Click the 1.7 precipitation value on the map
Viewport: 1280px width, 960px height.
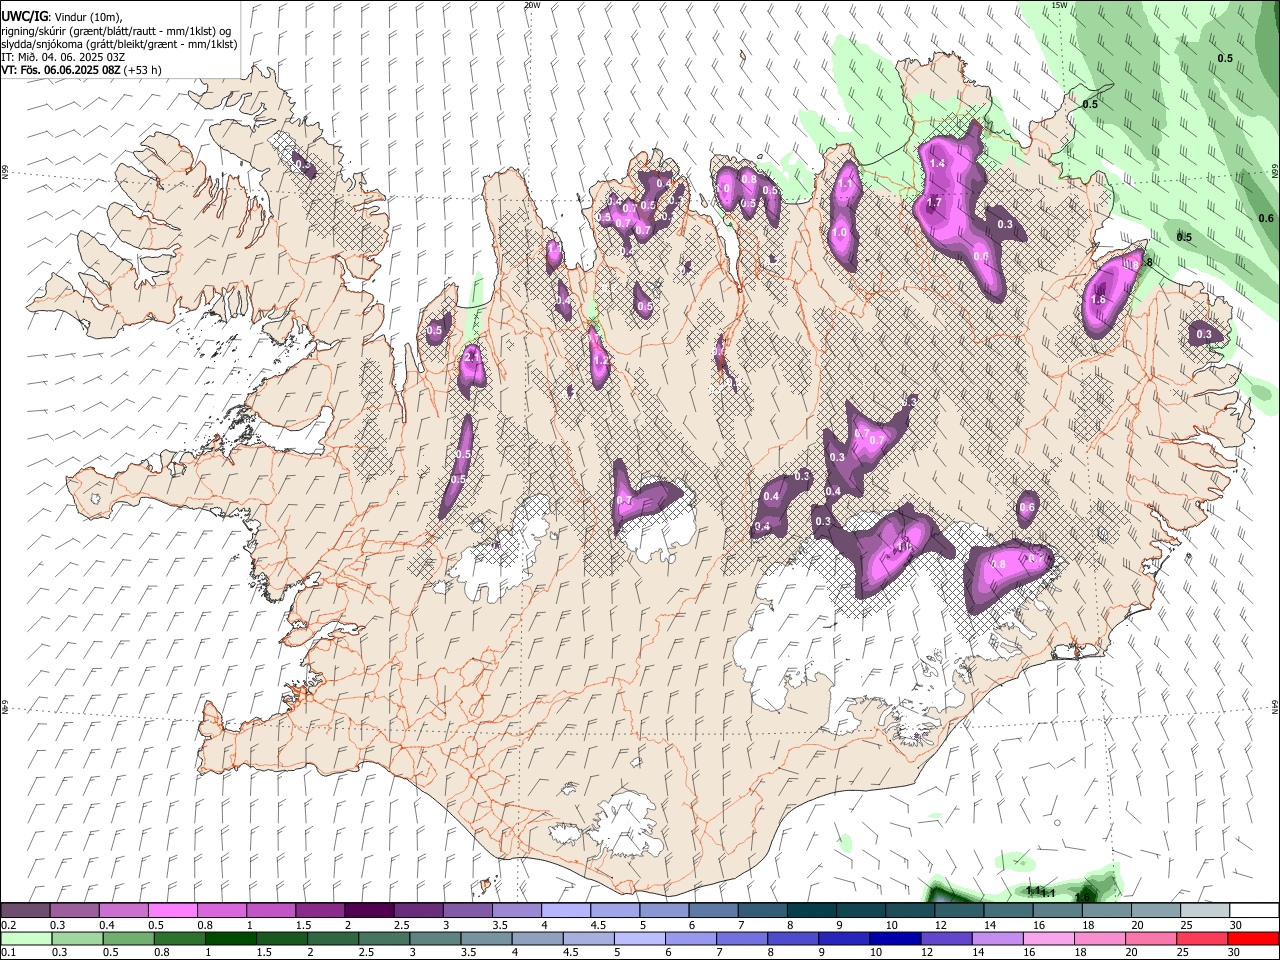pos(934,203)
